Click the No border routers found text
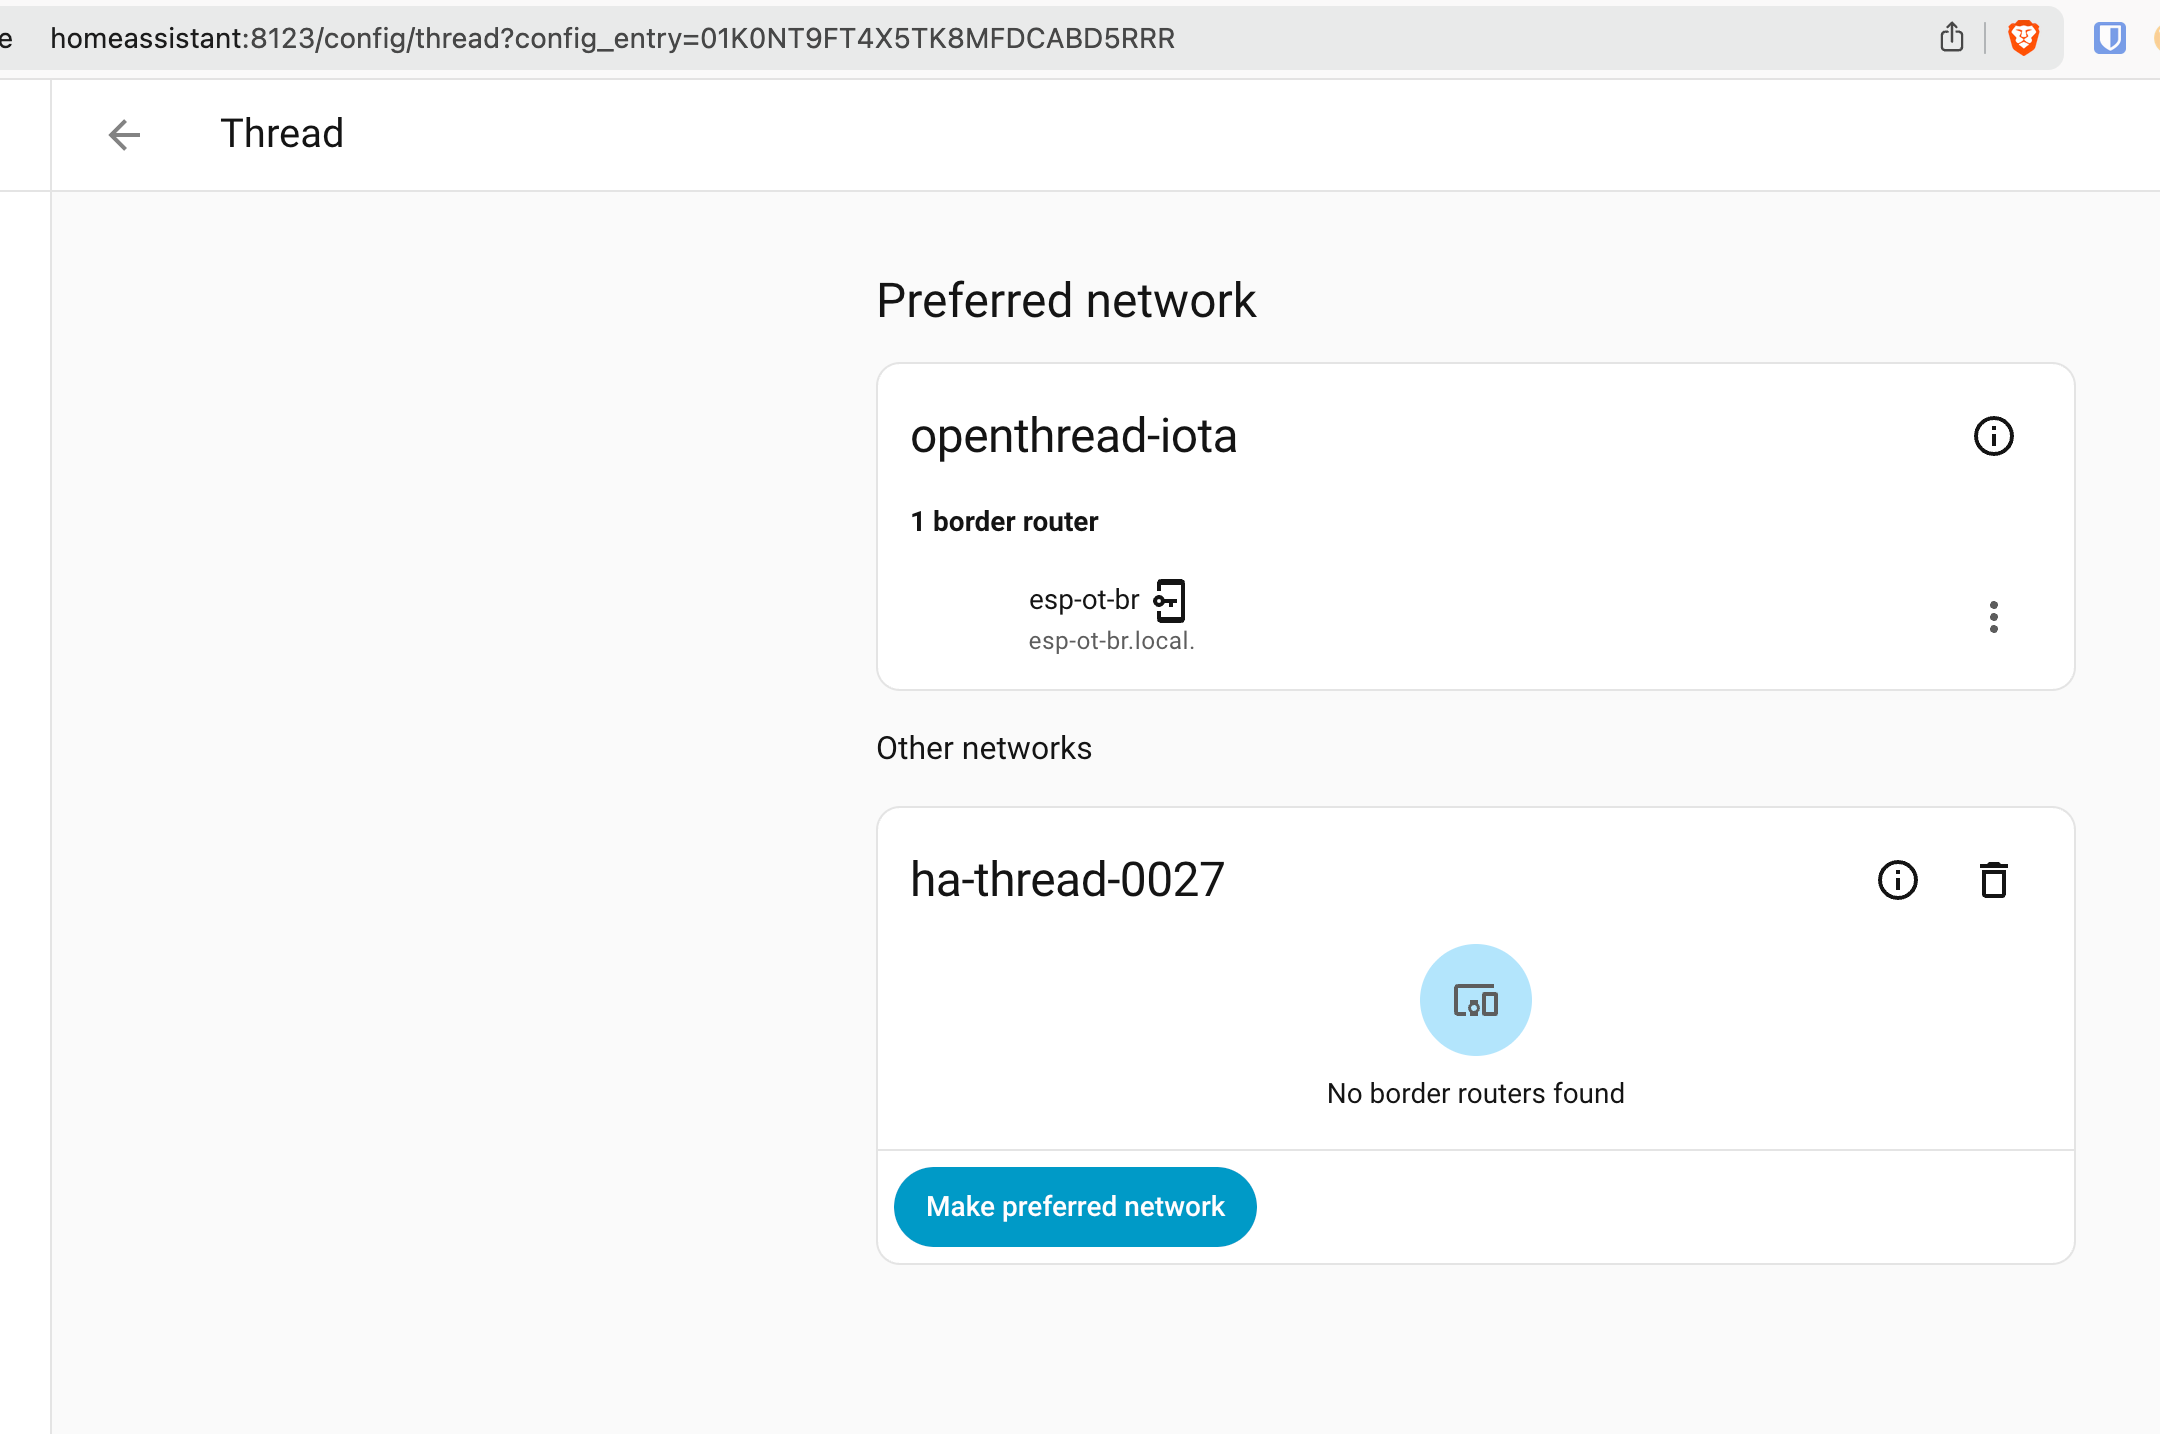 tap(1475, 1093)
